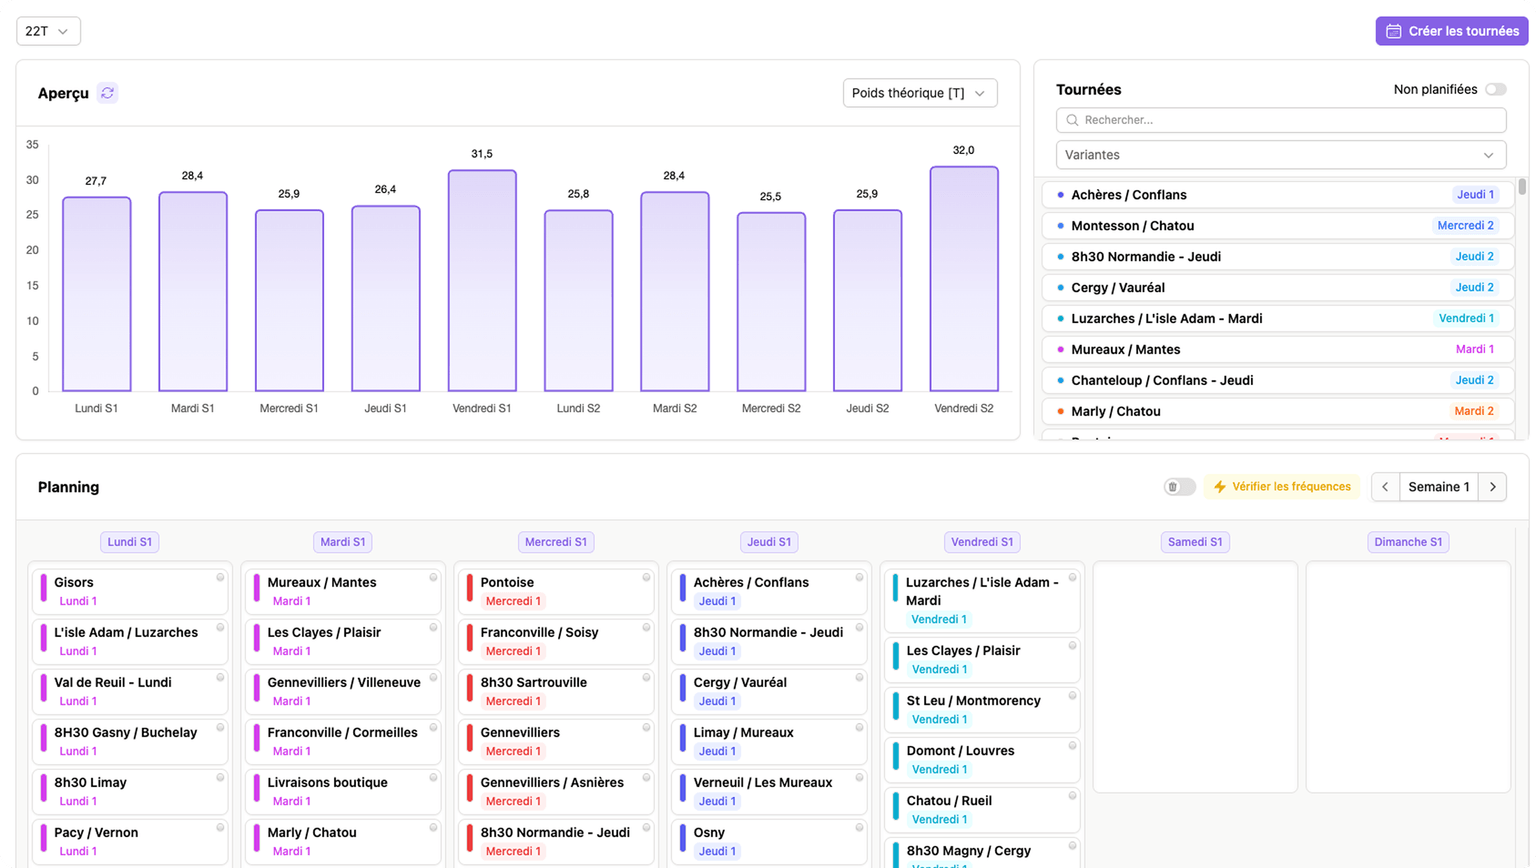Image resolution: width=1536 pixels, height=868 pixels.
Task: Toggle the trash switch in Planning header
Action: (1179, 487)
